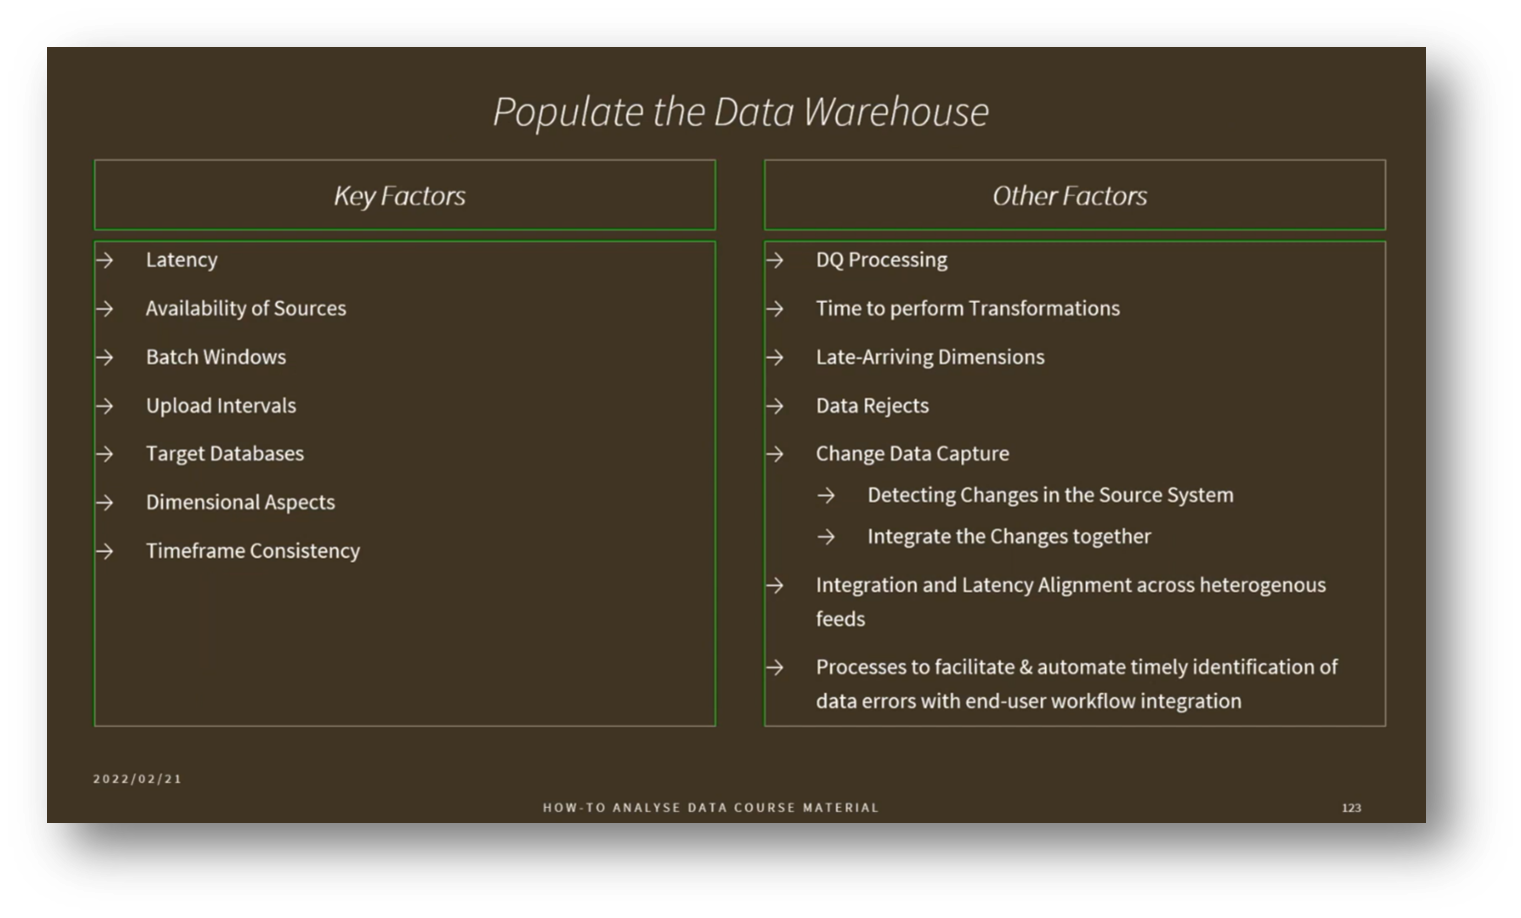This screenshot has height=918, width=1521.
Task: Select the 'Key Factors' heading box
Action: pyautogui.click(x=405, y=195)
